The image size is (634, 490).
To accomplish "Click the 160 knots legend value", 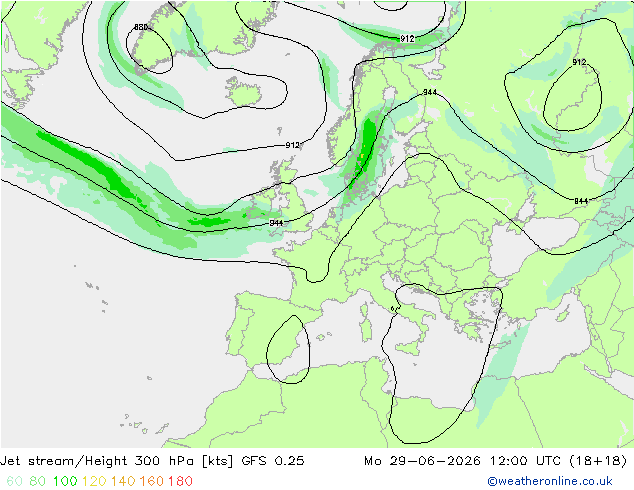I will pyautogui.click(x=152, y=481).
